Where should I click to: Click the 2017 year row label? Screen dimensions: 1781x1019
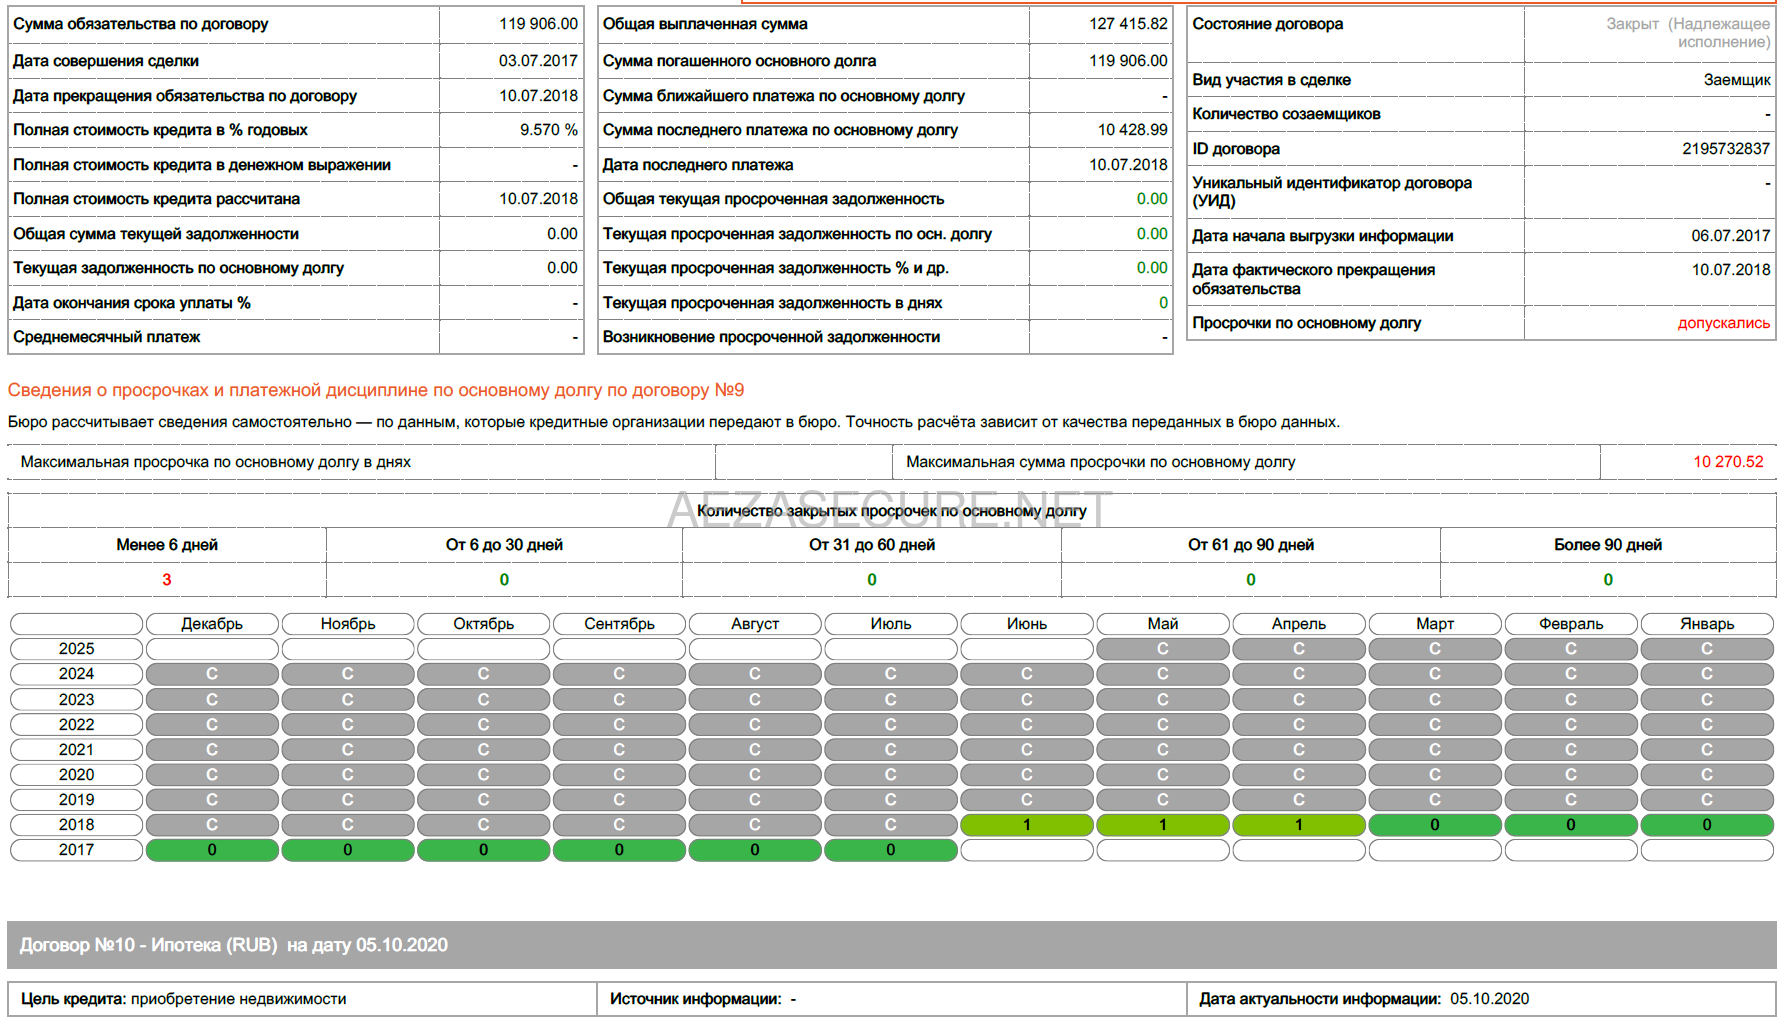click(x=77, y=850)
